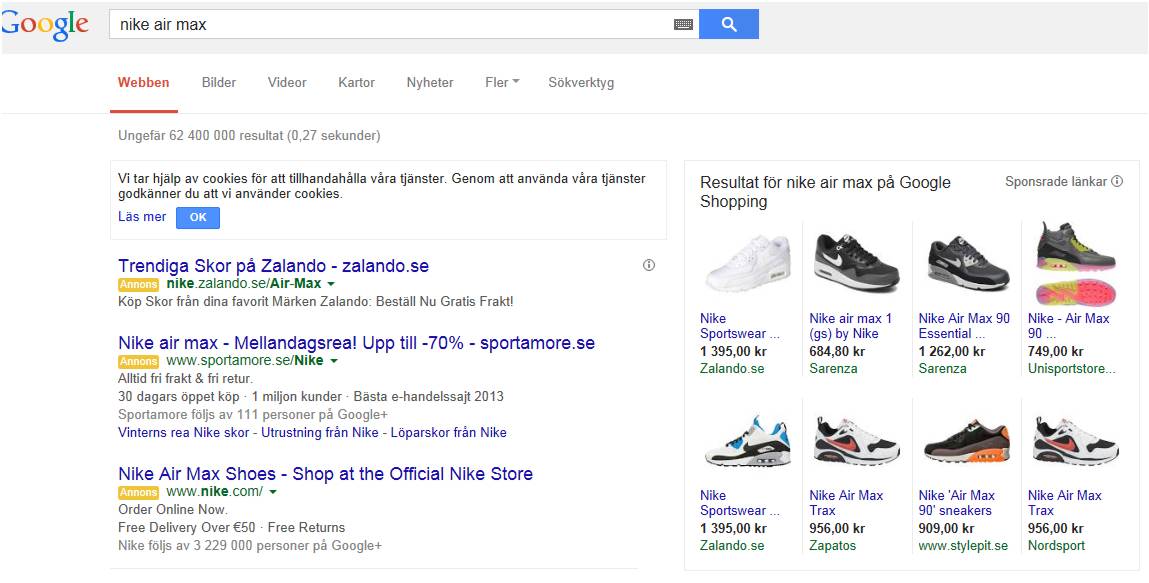The width and height of the screenshot is (1149, 583).
Task: Expand arrow next to www.sportamore.se/Nike URL
Action: click(x=333, y=361)
